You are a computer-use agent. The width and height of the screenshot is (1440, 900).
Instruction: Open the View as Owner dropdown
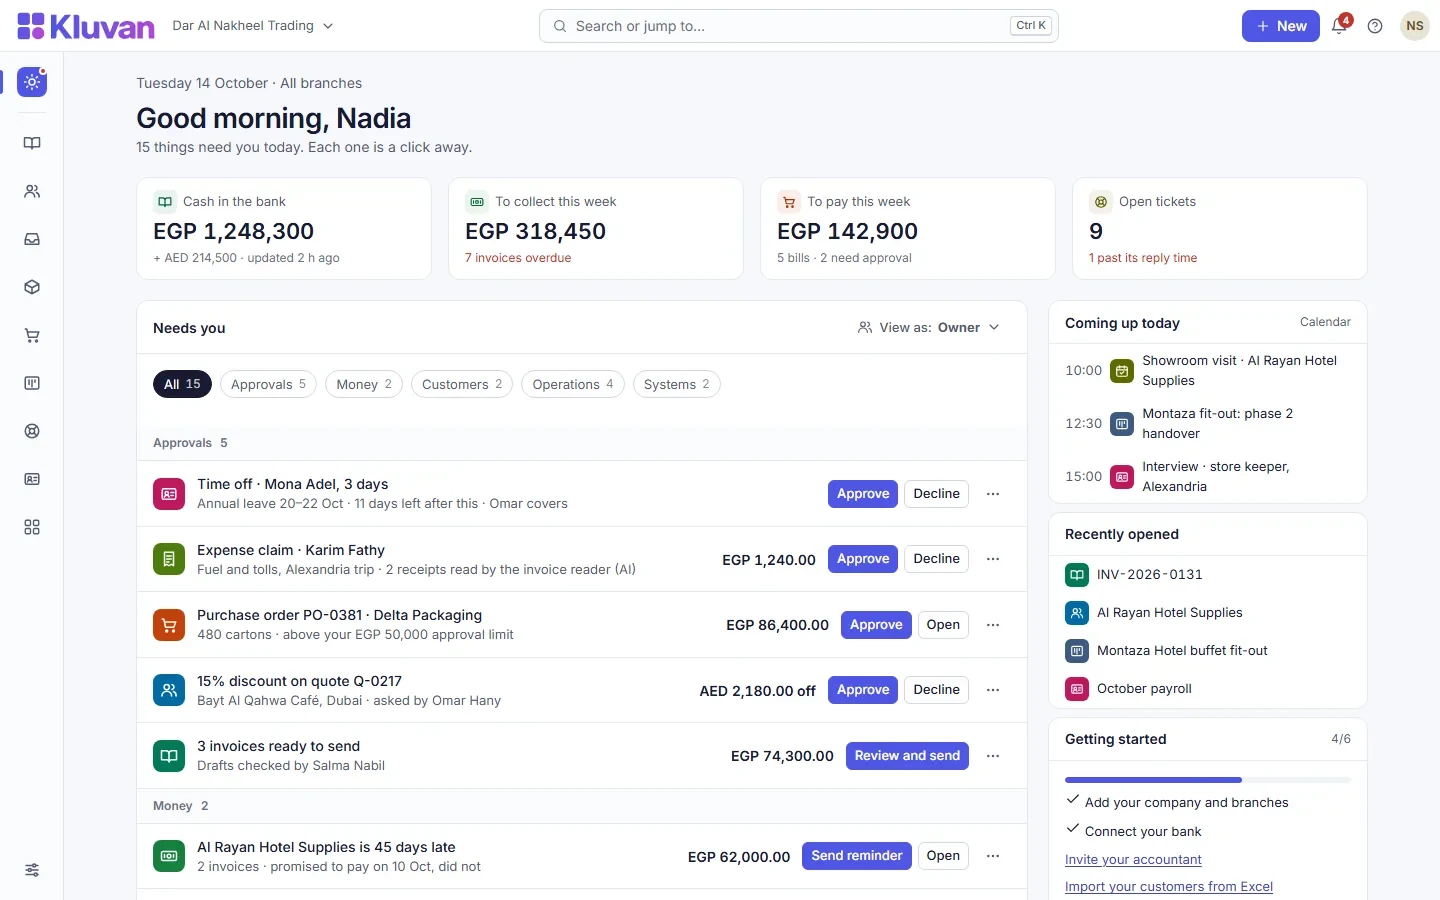coord(929,328)
